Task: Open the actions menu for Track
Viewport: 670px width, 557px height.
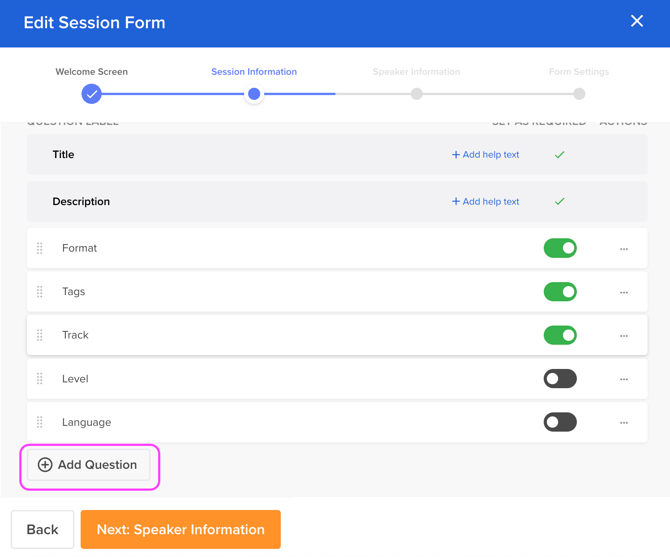Action: (x=624, y=336)
